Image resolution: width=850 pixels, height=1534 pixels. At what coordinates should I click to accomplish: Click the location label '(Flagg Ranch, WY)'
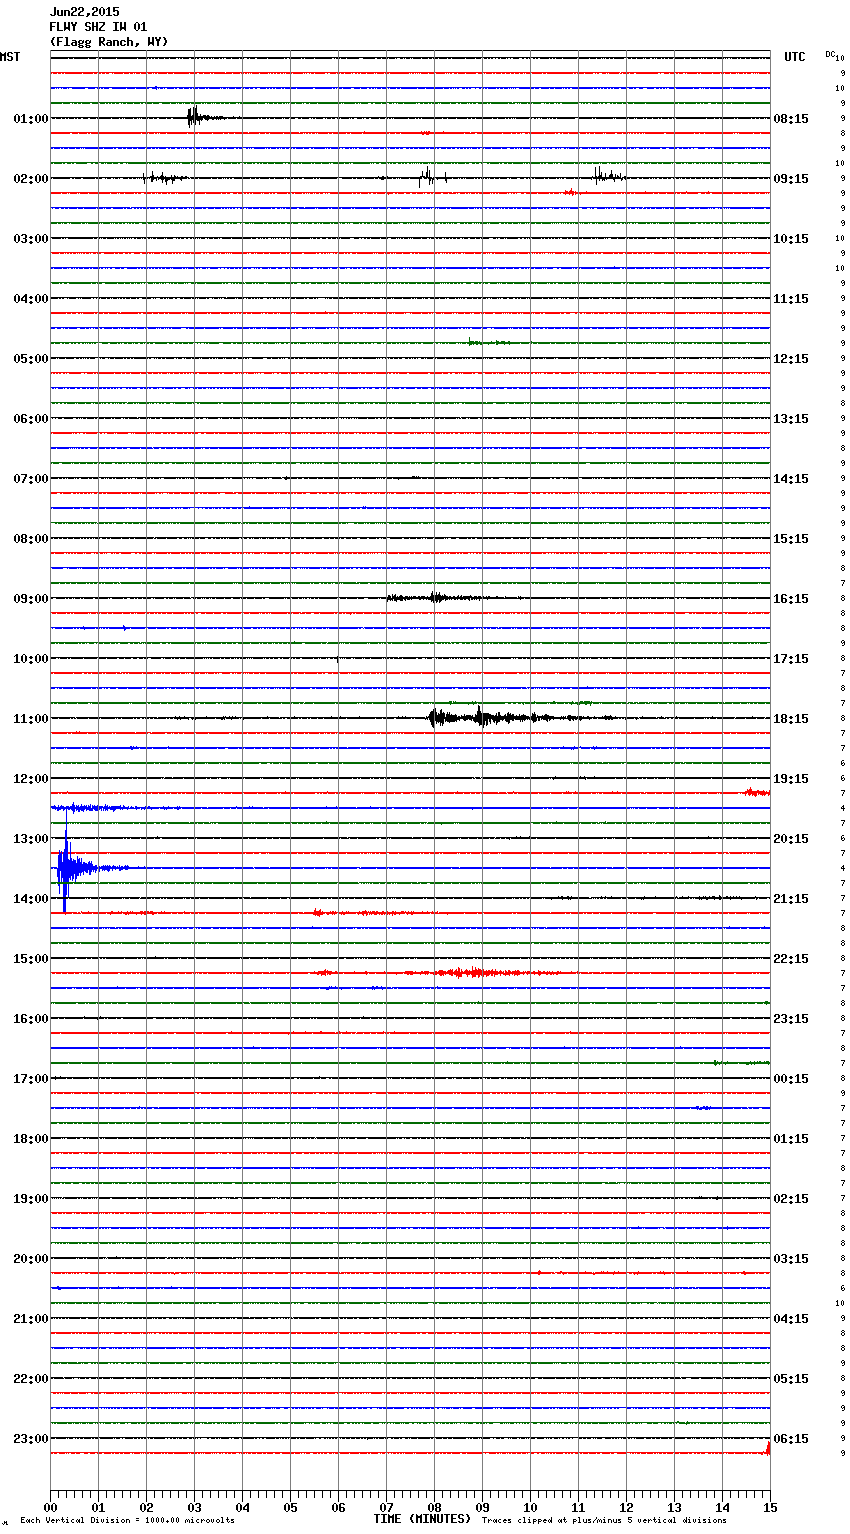click(109, 42)
